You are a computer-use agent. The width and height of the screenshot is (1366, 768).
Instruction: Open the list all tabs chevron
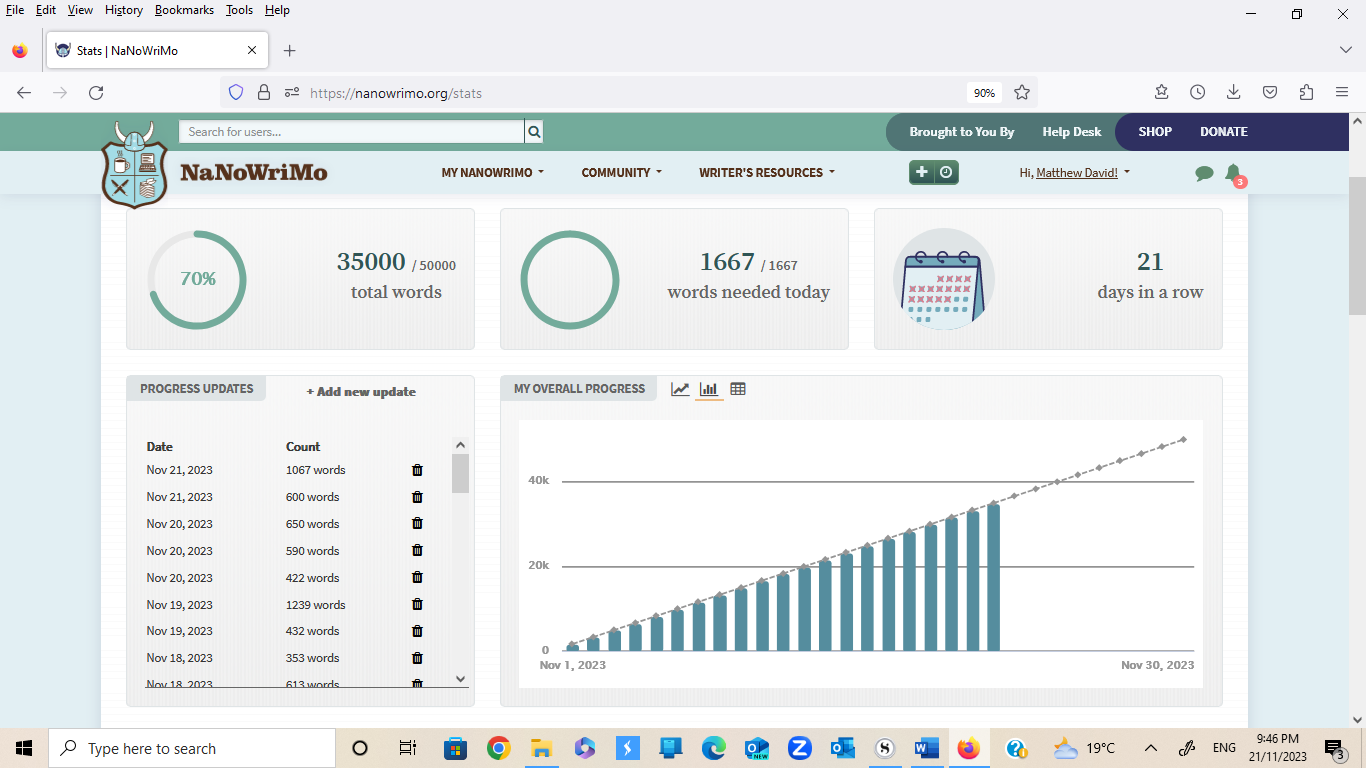(1345, 50)
